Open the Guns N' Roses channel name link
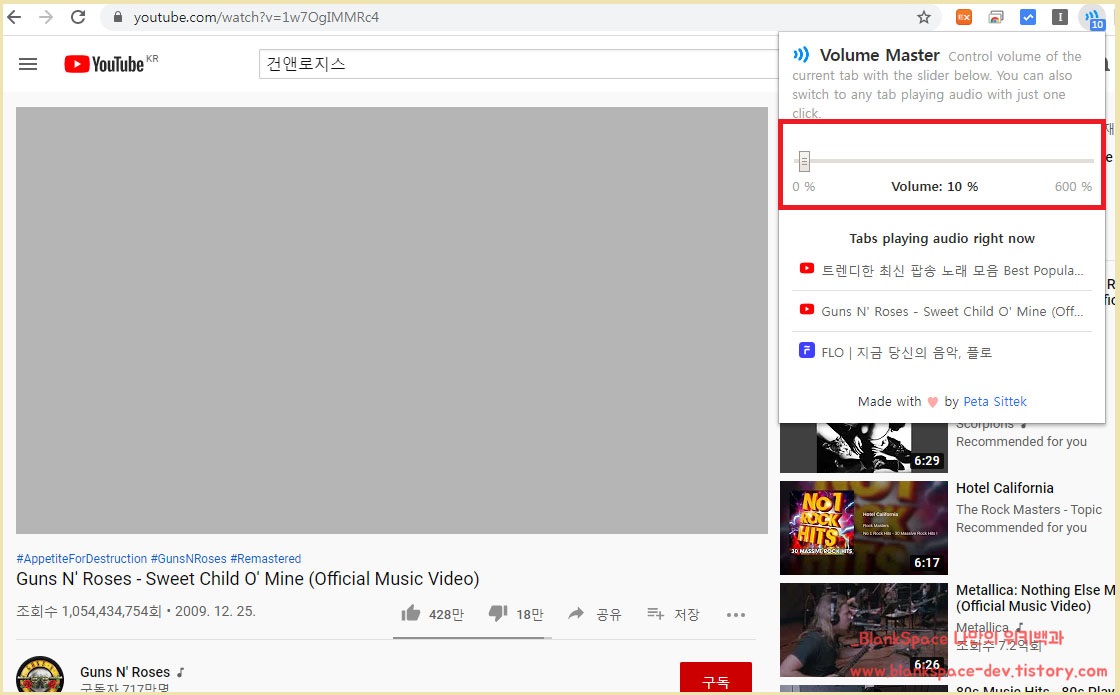This screenshot has height=695, width=1120. pos(125,672)
